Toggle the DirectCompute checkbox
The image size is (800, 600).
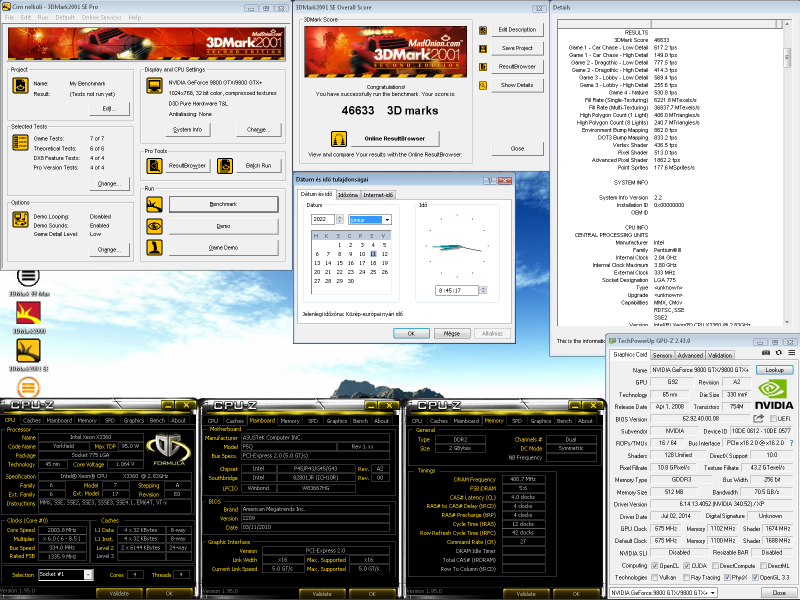click(x=715, y=566)
